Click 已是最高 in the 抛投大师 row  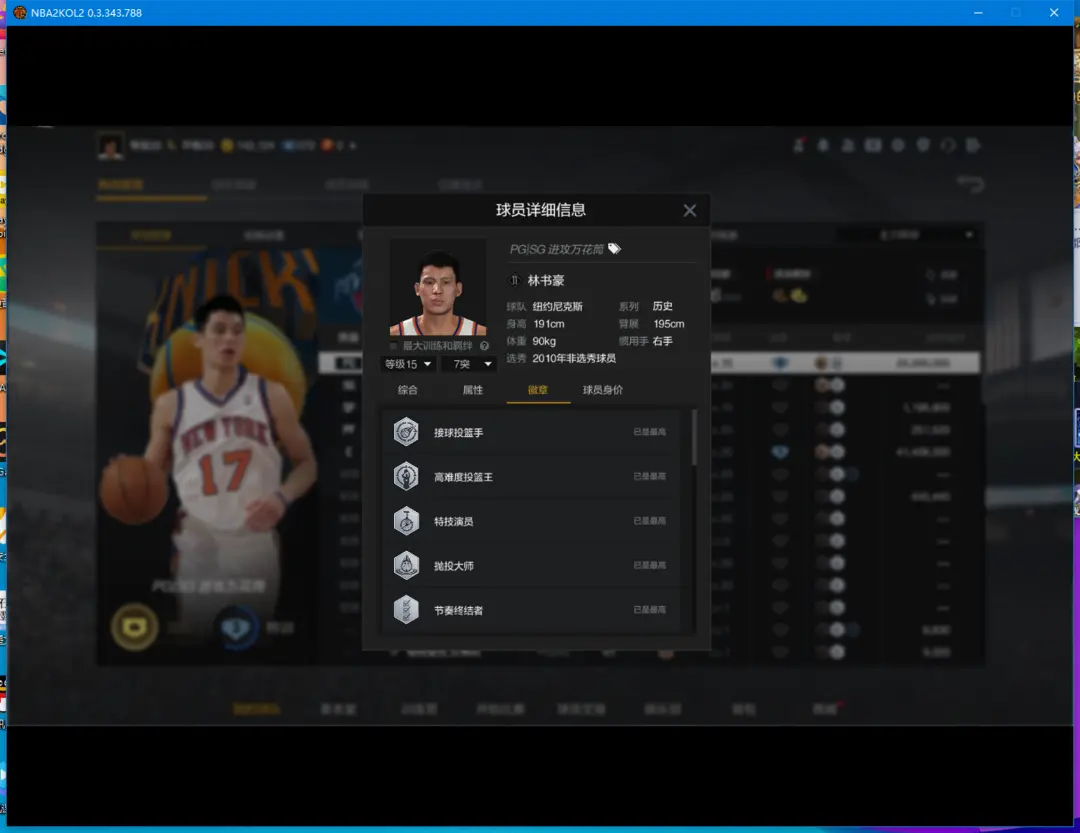[650, 565]
